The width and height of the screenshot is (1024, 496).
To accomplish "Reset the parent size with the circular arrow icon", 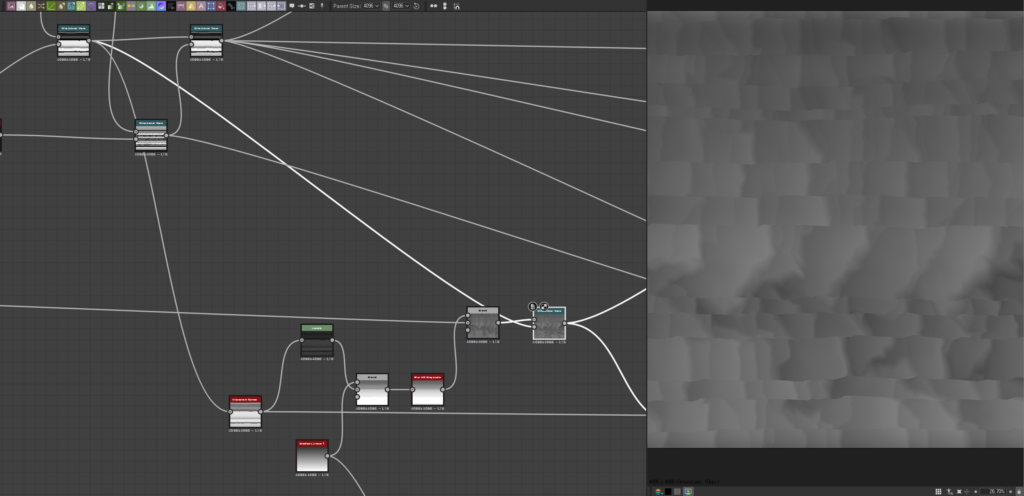I will (416, 6).
